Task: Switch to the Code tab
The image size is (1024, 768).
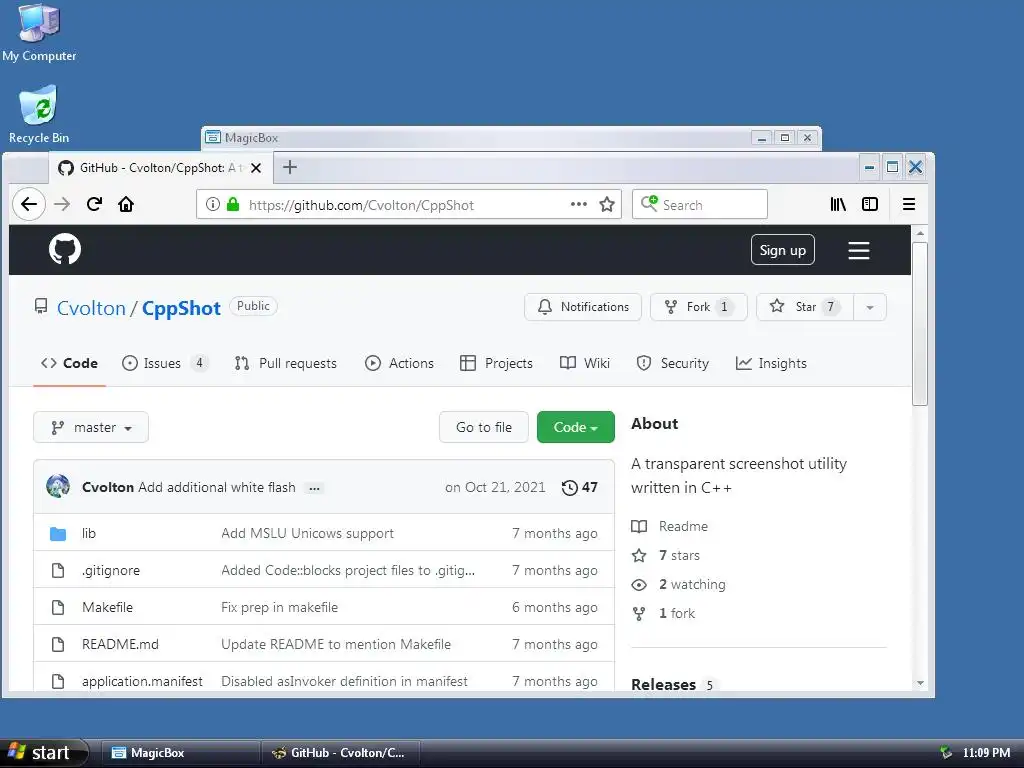Action: point(69,363)
